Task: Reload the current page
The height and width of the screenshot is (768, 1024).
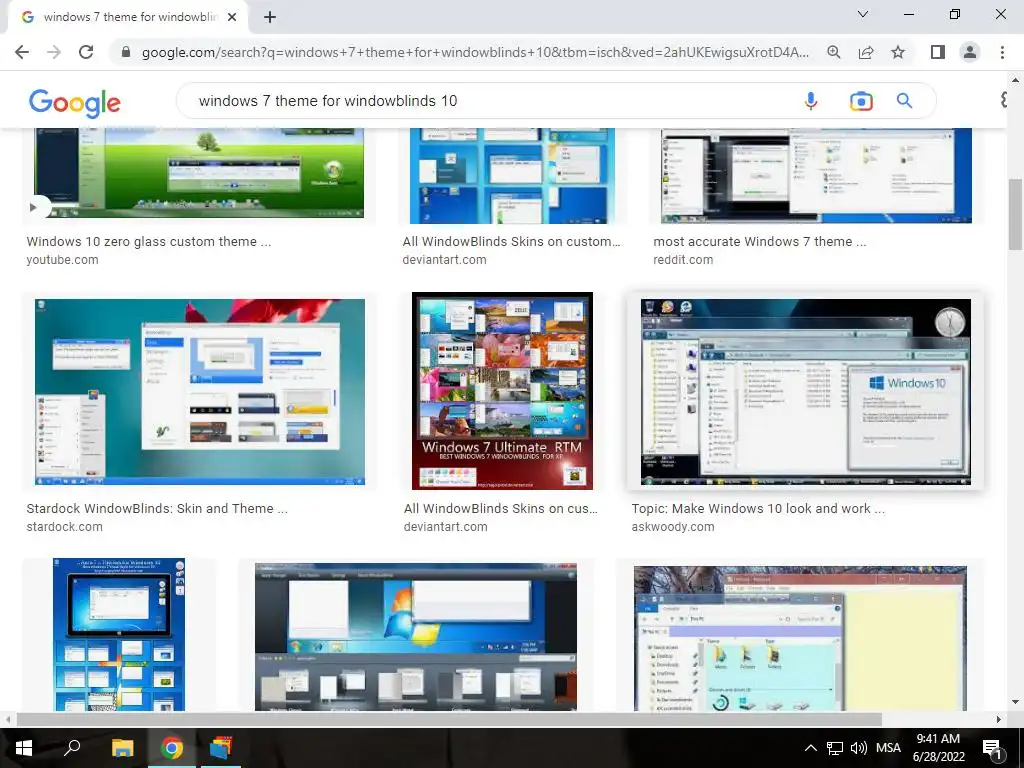Action: click(86, 52)
